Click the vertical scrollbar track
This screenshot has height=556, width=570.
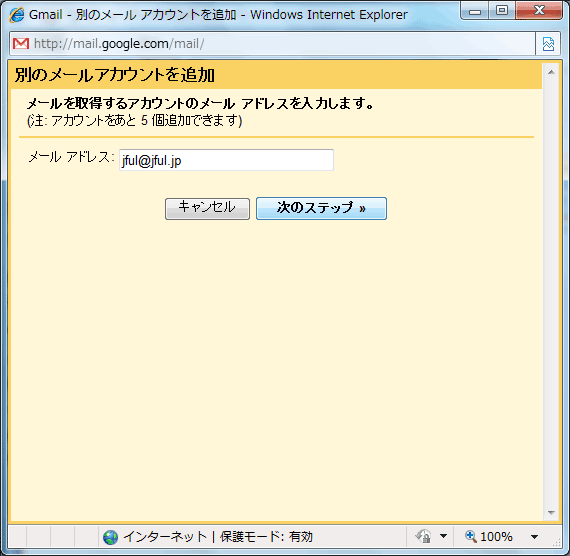(x=551, y=292)
